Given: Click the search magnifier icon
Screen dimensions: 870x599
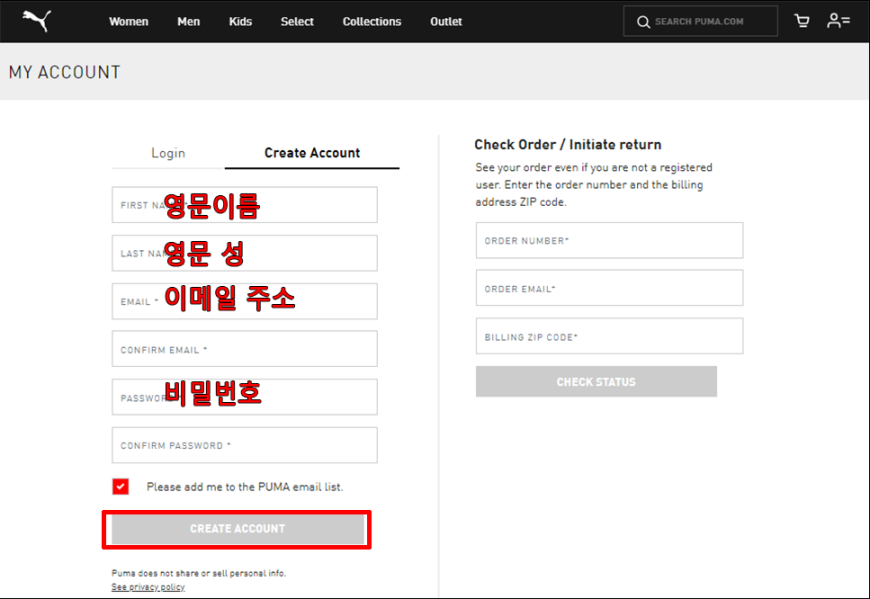Looking at the screenshot, I should click(x=643, y=22).
